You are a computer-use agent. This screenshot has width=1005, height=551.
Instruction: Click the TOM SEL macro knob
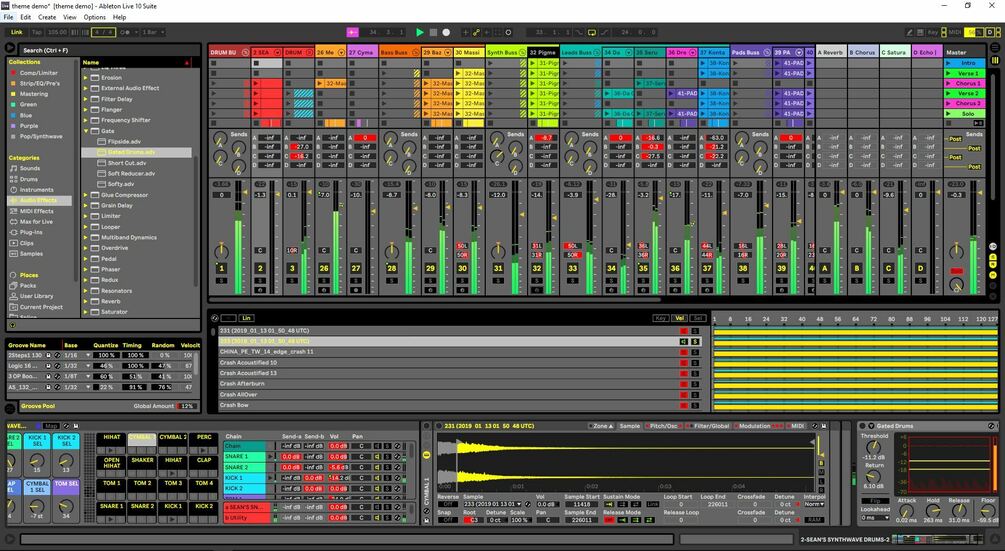[65, 506]
